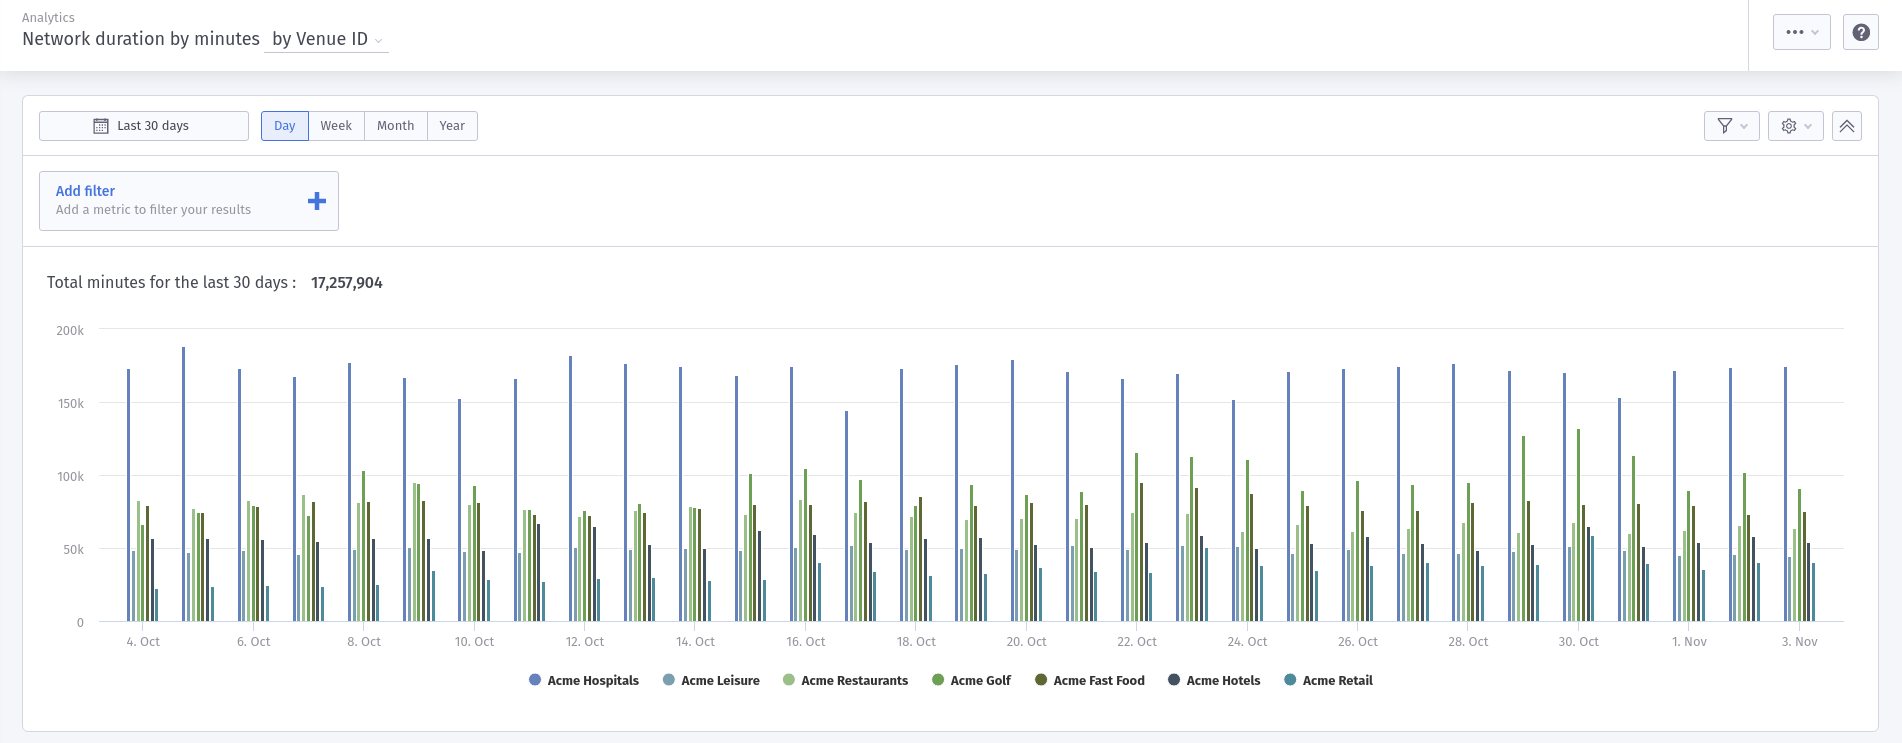Select Day granularity
This screenshot has height=743, width=1902.
tap(285, 126)
